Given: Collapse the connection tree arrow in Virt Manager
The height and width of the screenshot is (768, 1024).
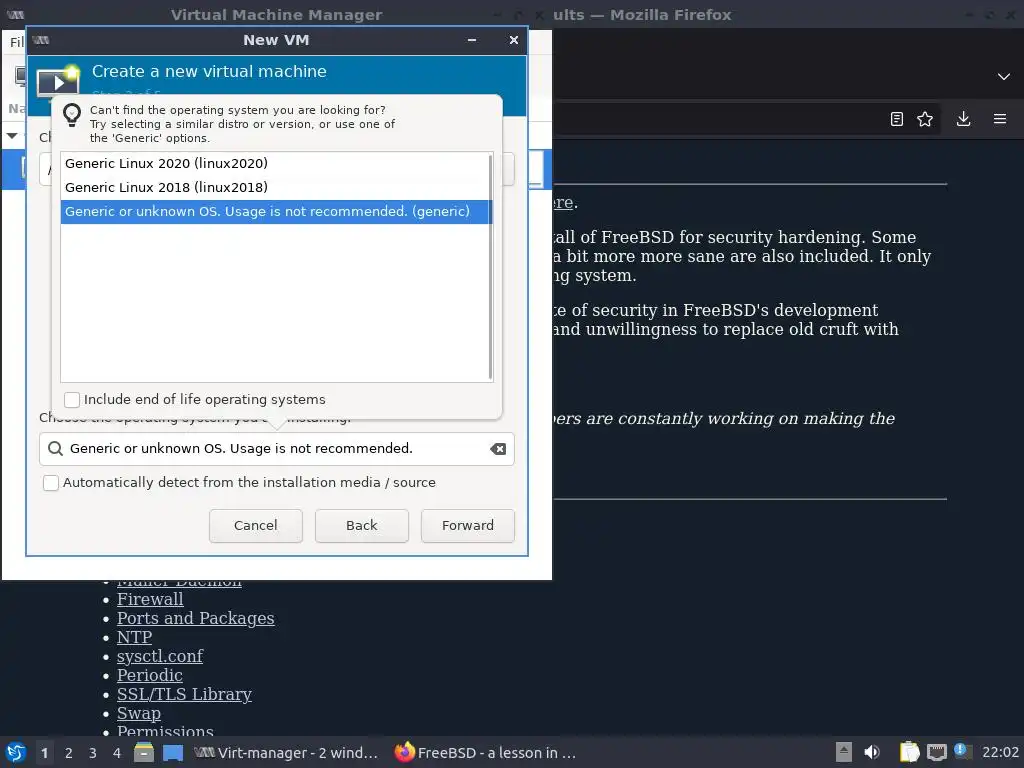Looking at the screenshot, I should (x=12, y=136).
